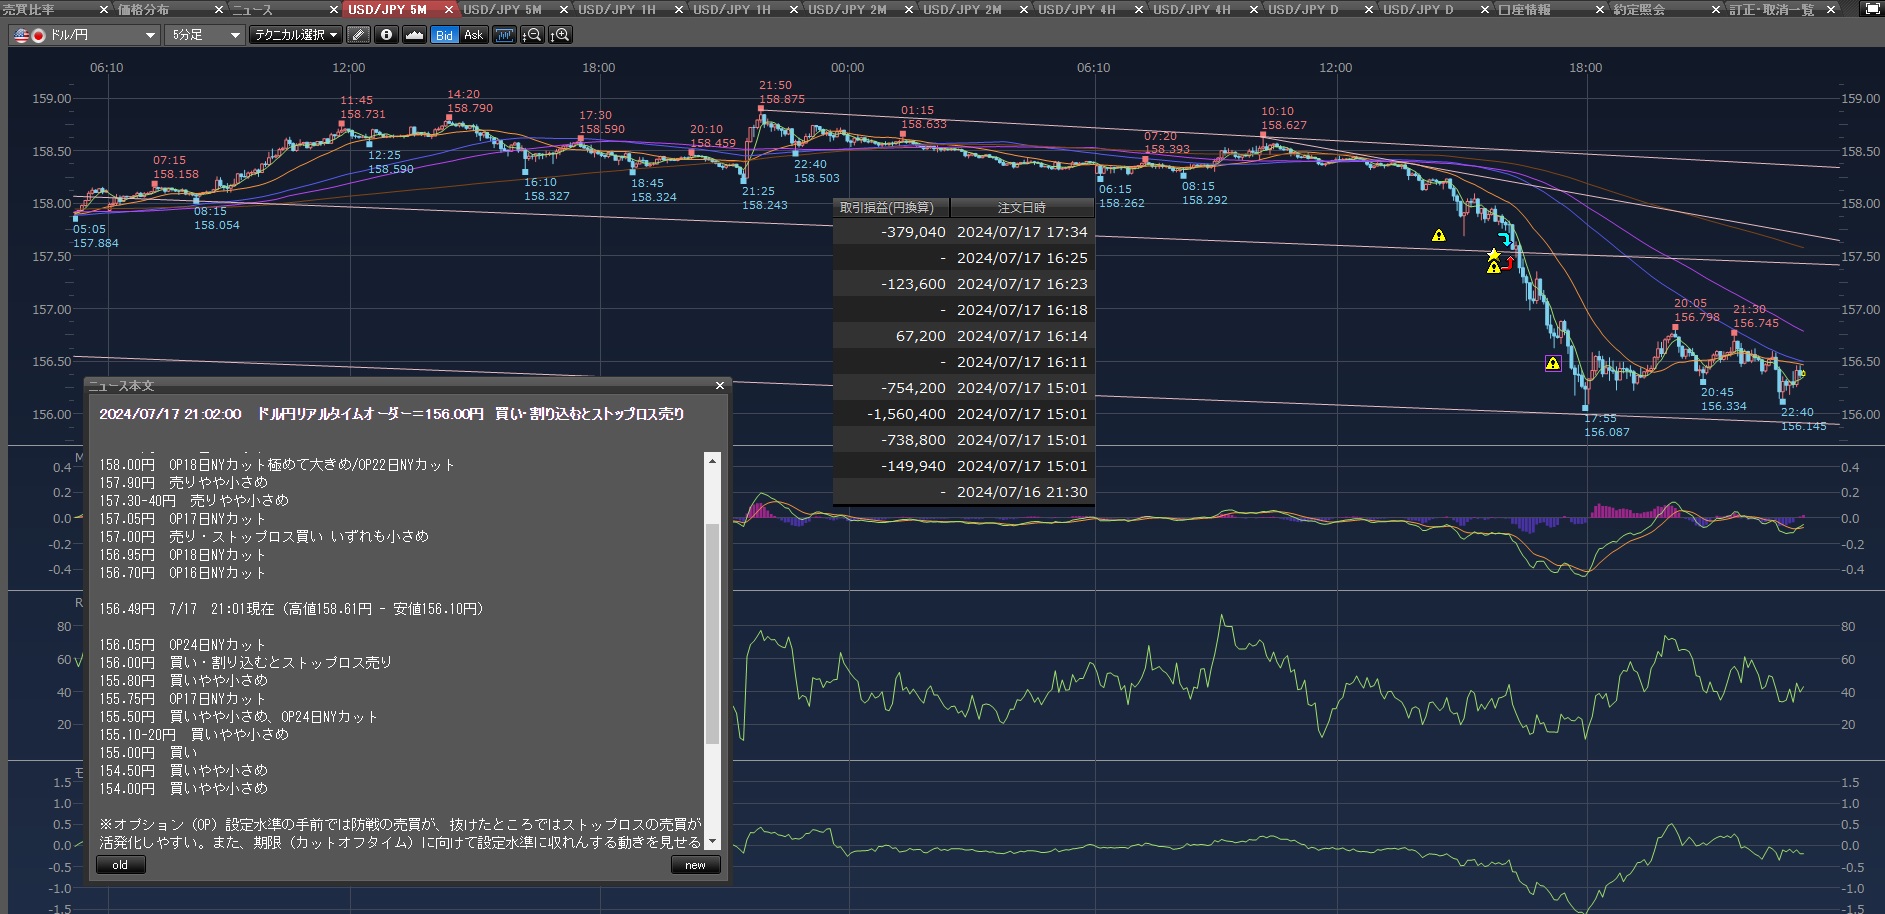The width and height of the screenshot is (1885, 914).
Task: Open the ドル/円 currency pair dropdown
Action: tap(85, 35)
